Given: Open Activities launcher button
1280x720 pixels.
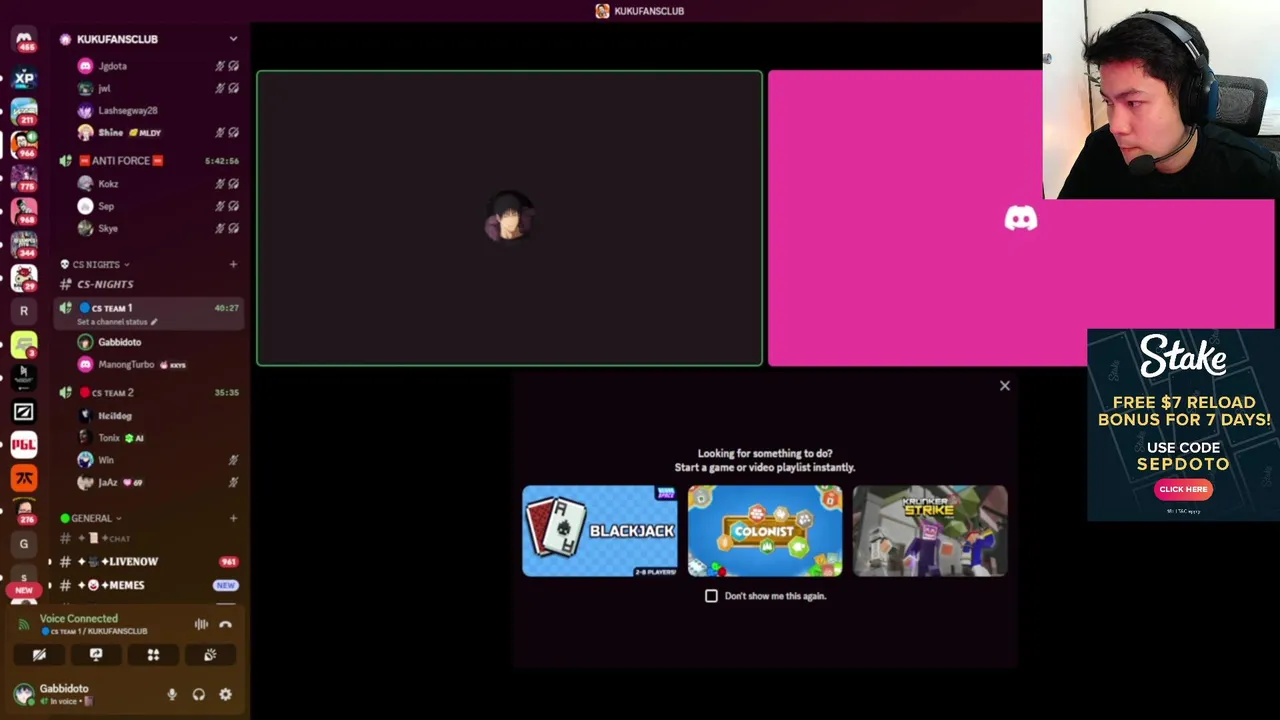Looking at the screenshot, I should (153, 655).
